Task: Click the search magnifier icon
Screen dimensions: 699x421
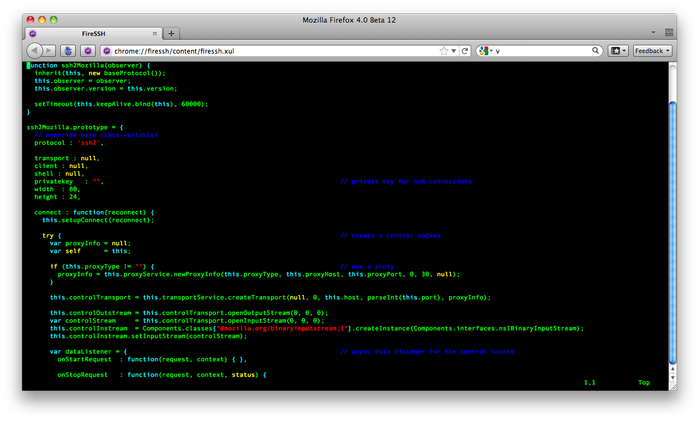Action: pyautogui.click(x=595, y=50)
